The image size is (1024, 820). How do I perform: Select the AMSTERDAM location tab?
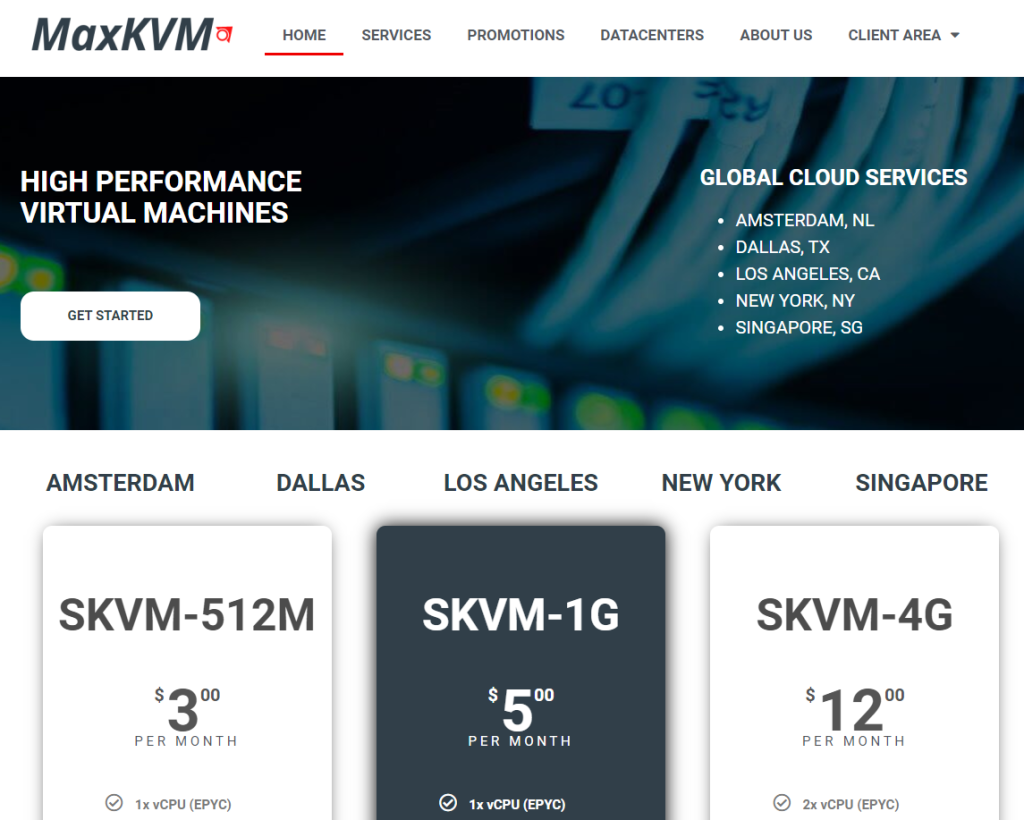(x=120, y=483)
